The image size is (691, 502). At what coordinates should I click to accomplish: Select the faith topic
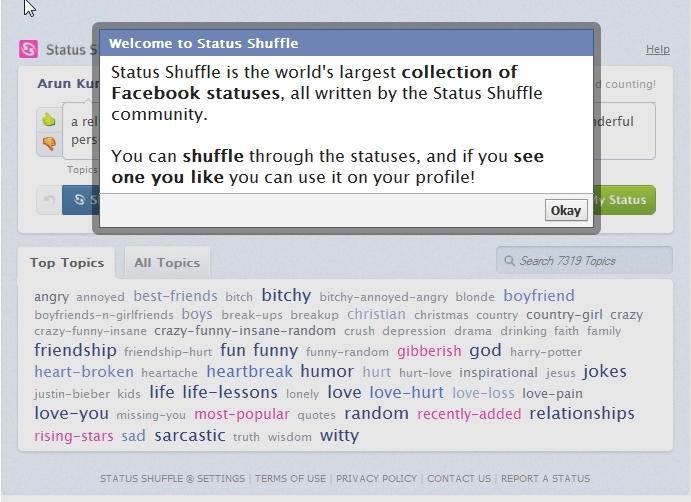tap(566, 331)
